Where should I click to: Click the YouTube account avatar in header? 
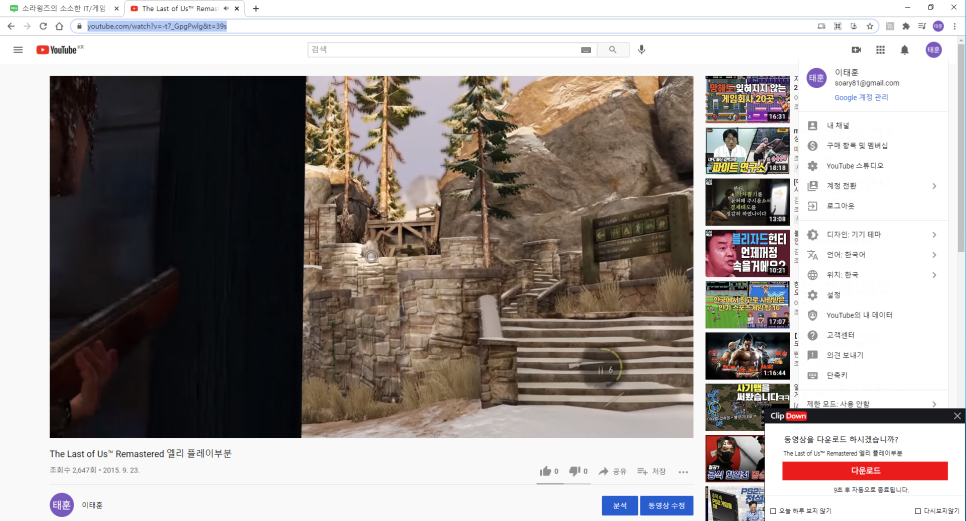933,50
